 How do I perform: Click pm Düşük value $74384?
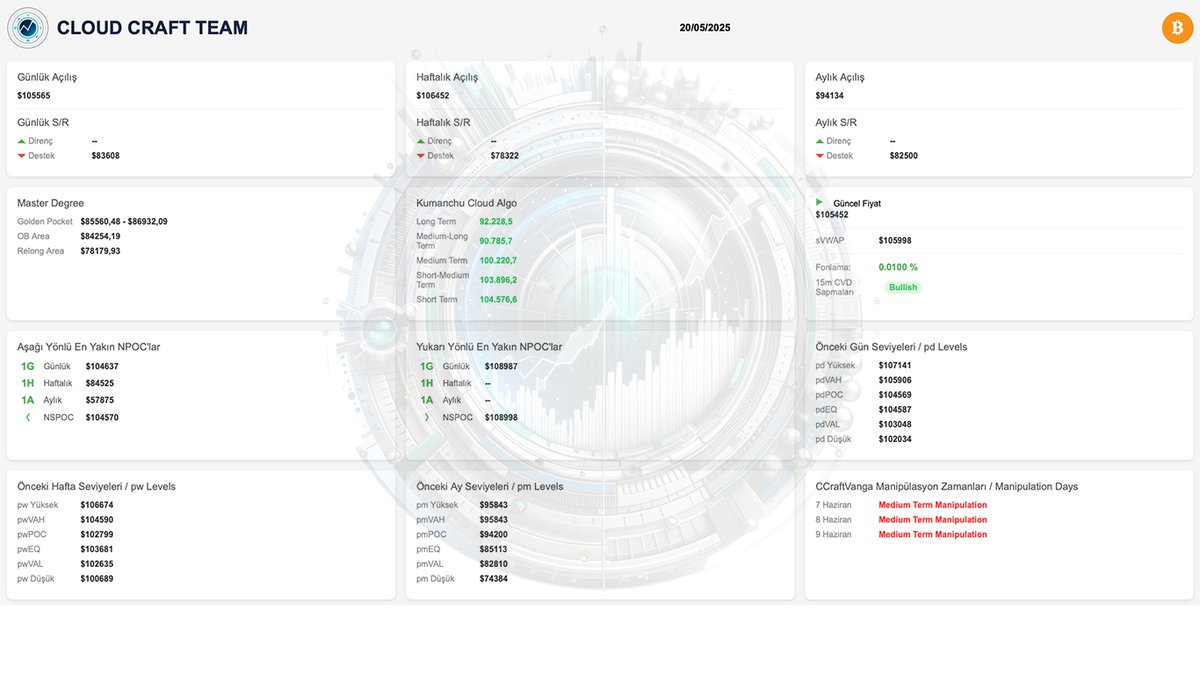493,579
